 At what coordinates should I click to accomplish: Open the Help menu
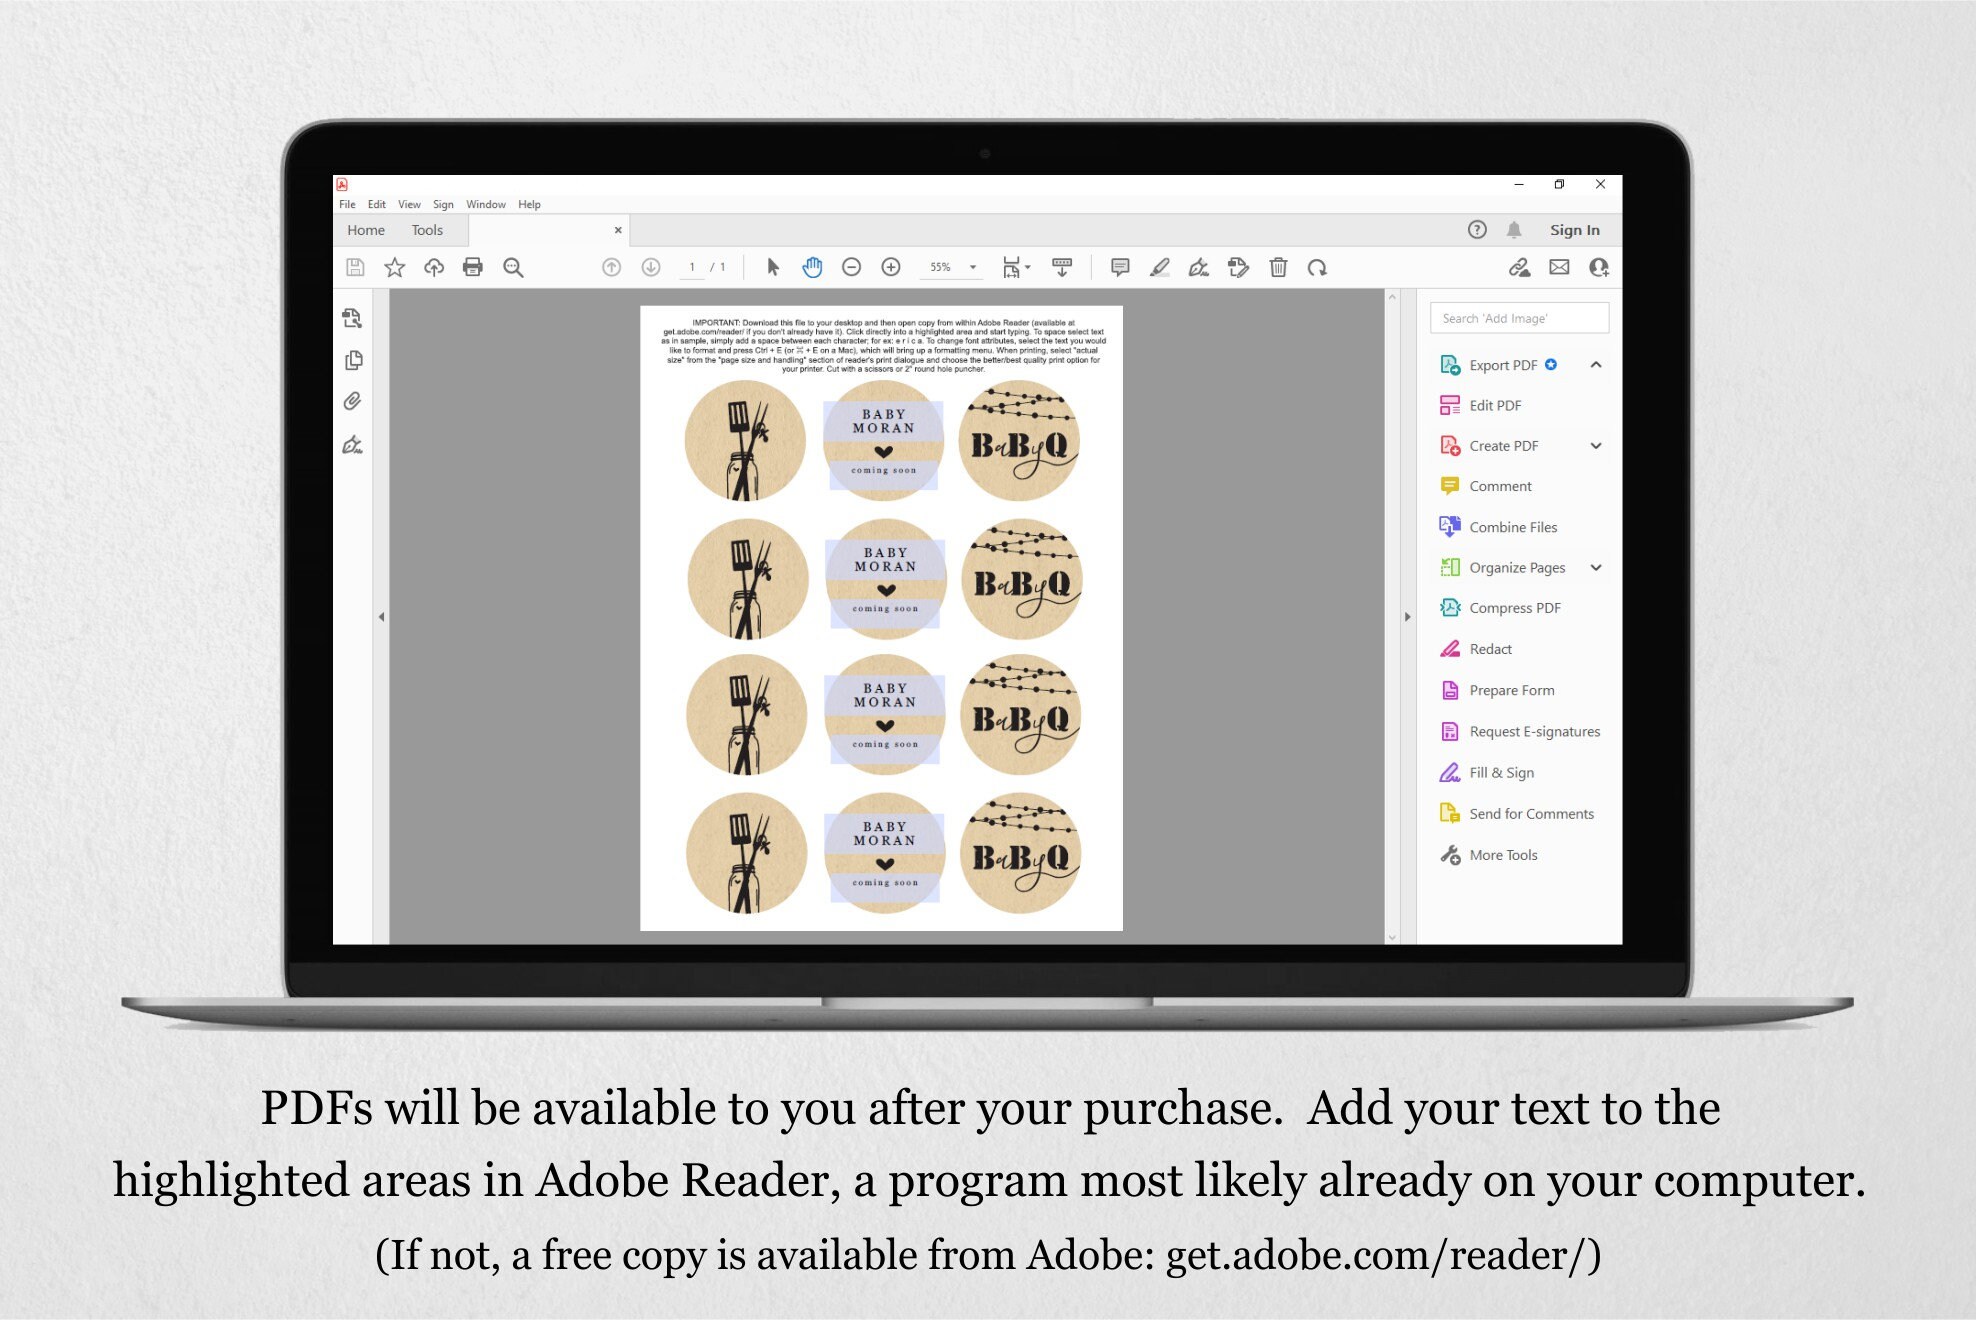[x=529, y=204]
